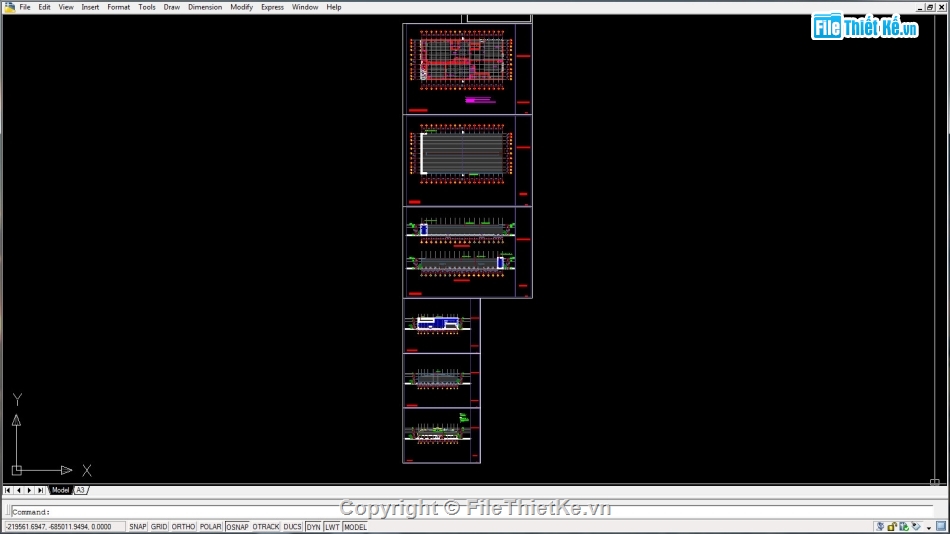Click the second sheet with gray roof plan

pos(467,161)
